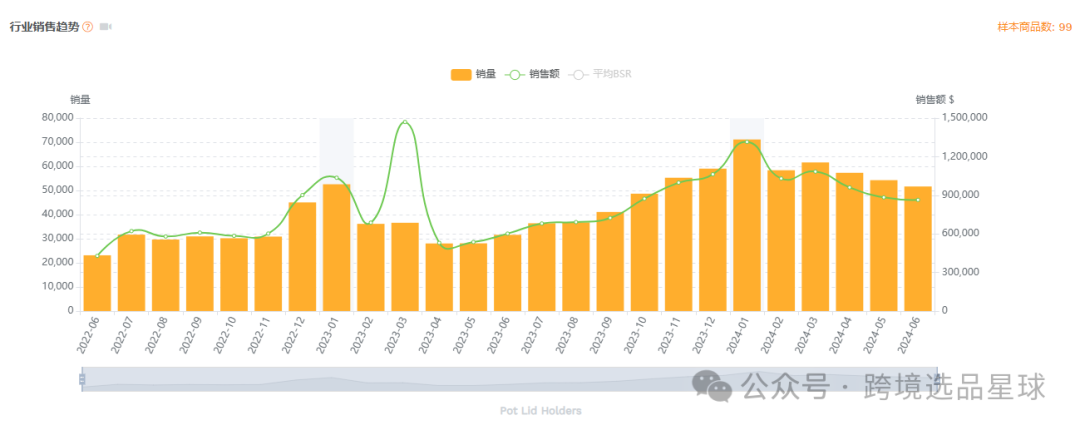This screenshot has width=1080, height=430.
Task: Click the Pot Lid Holders label
Action: tap(541, 411)
